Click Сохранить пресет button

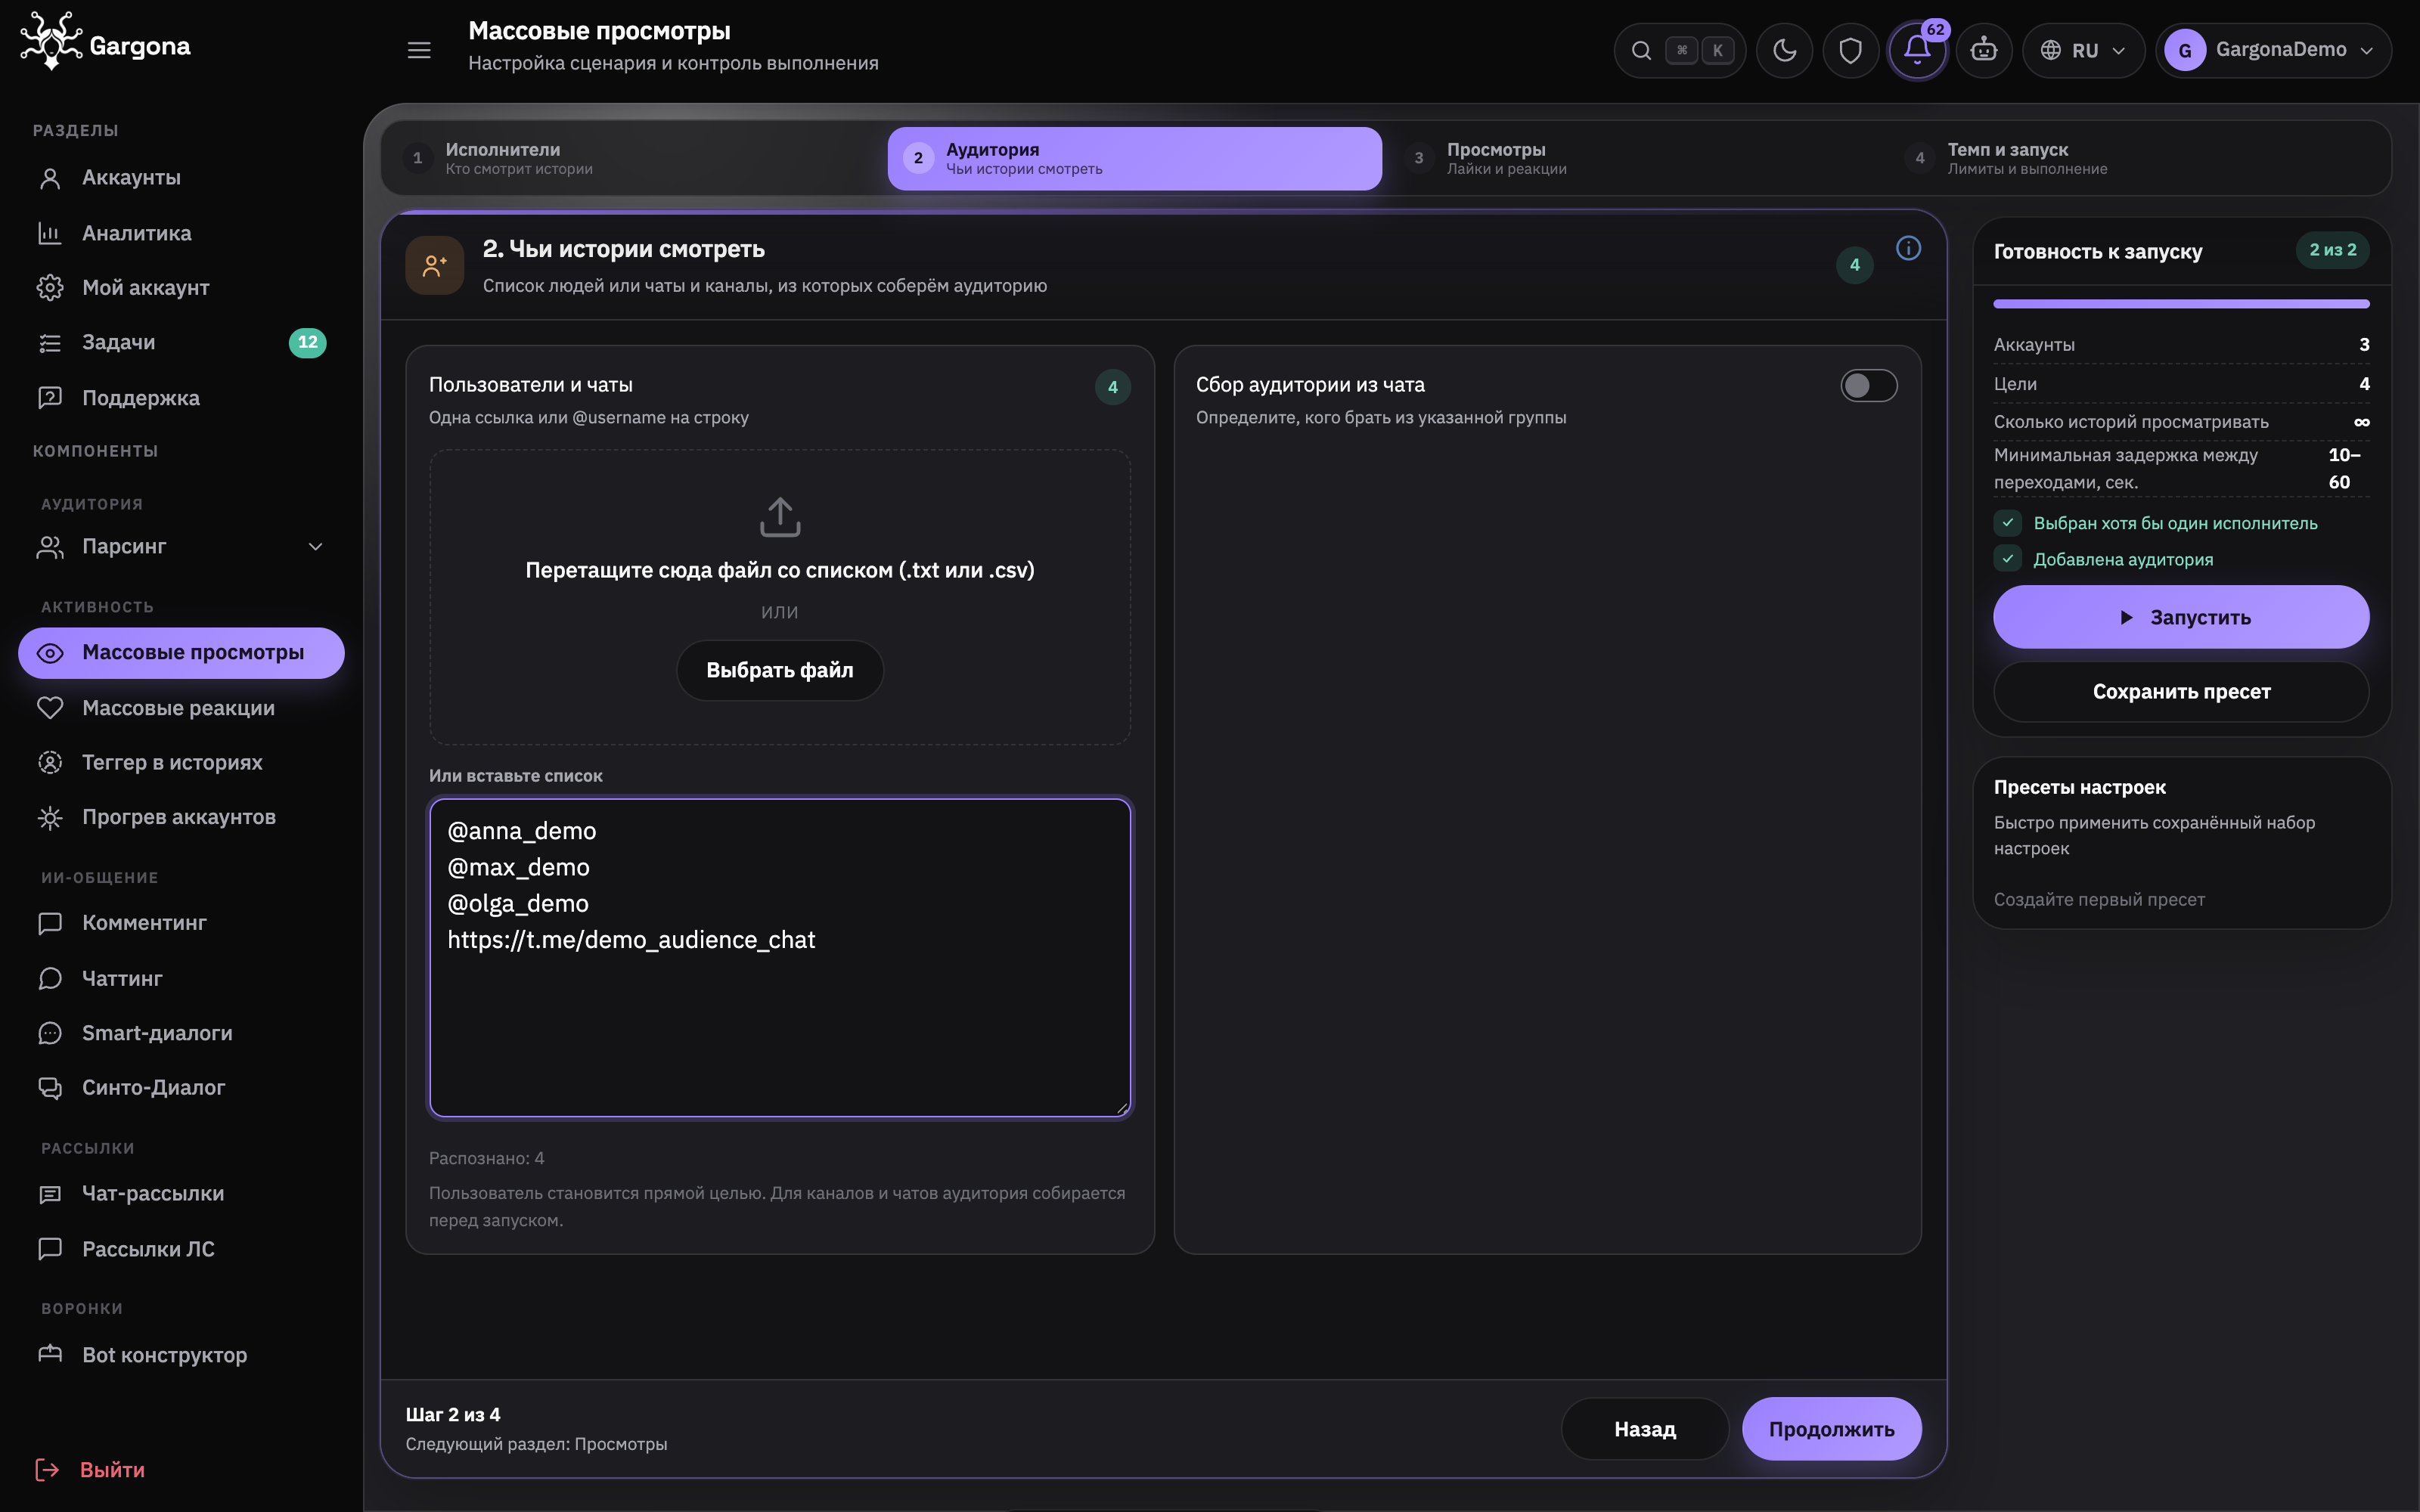[x=2181, y=692]
